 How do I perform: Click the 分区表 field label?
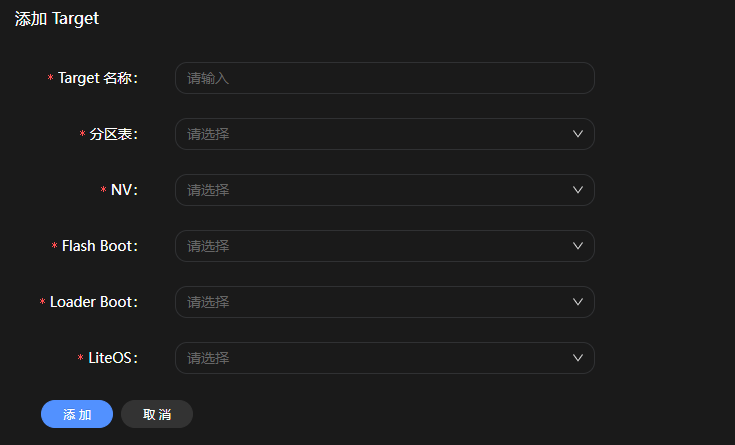coord(113,134)
